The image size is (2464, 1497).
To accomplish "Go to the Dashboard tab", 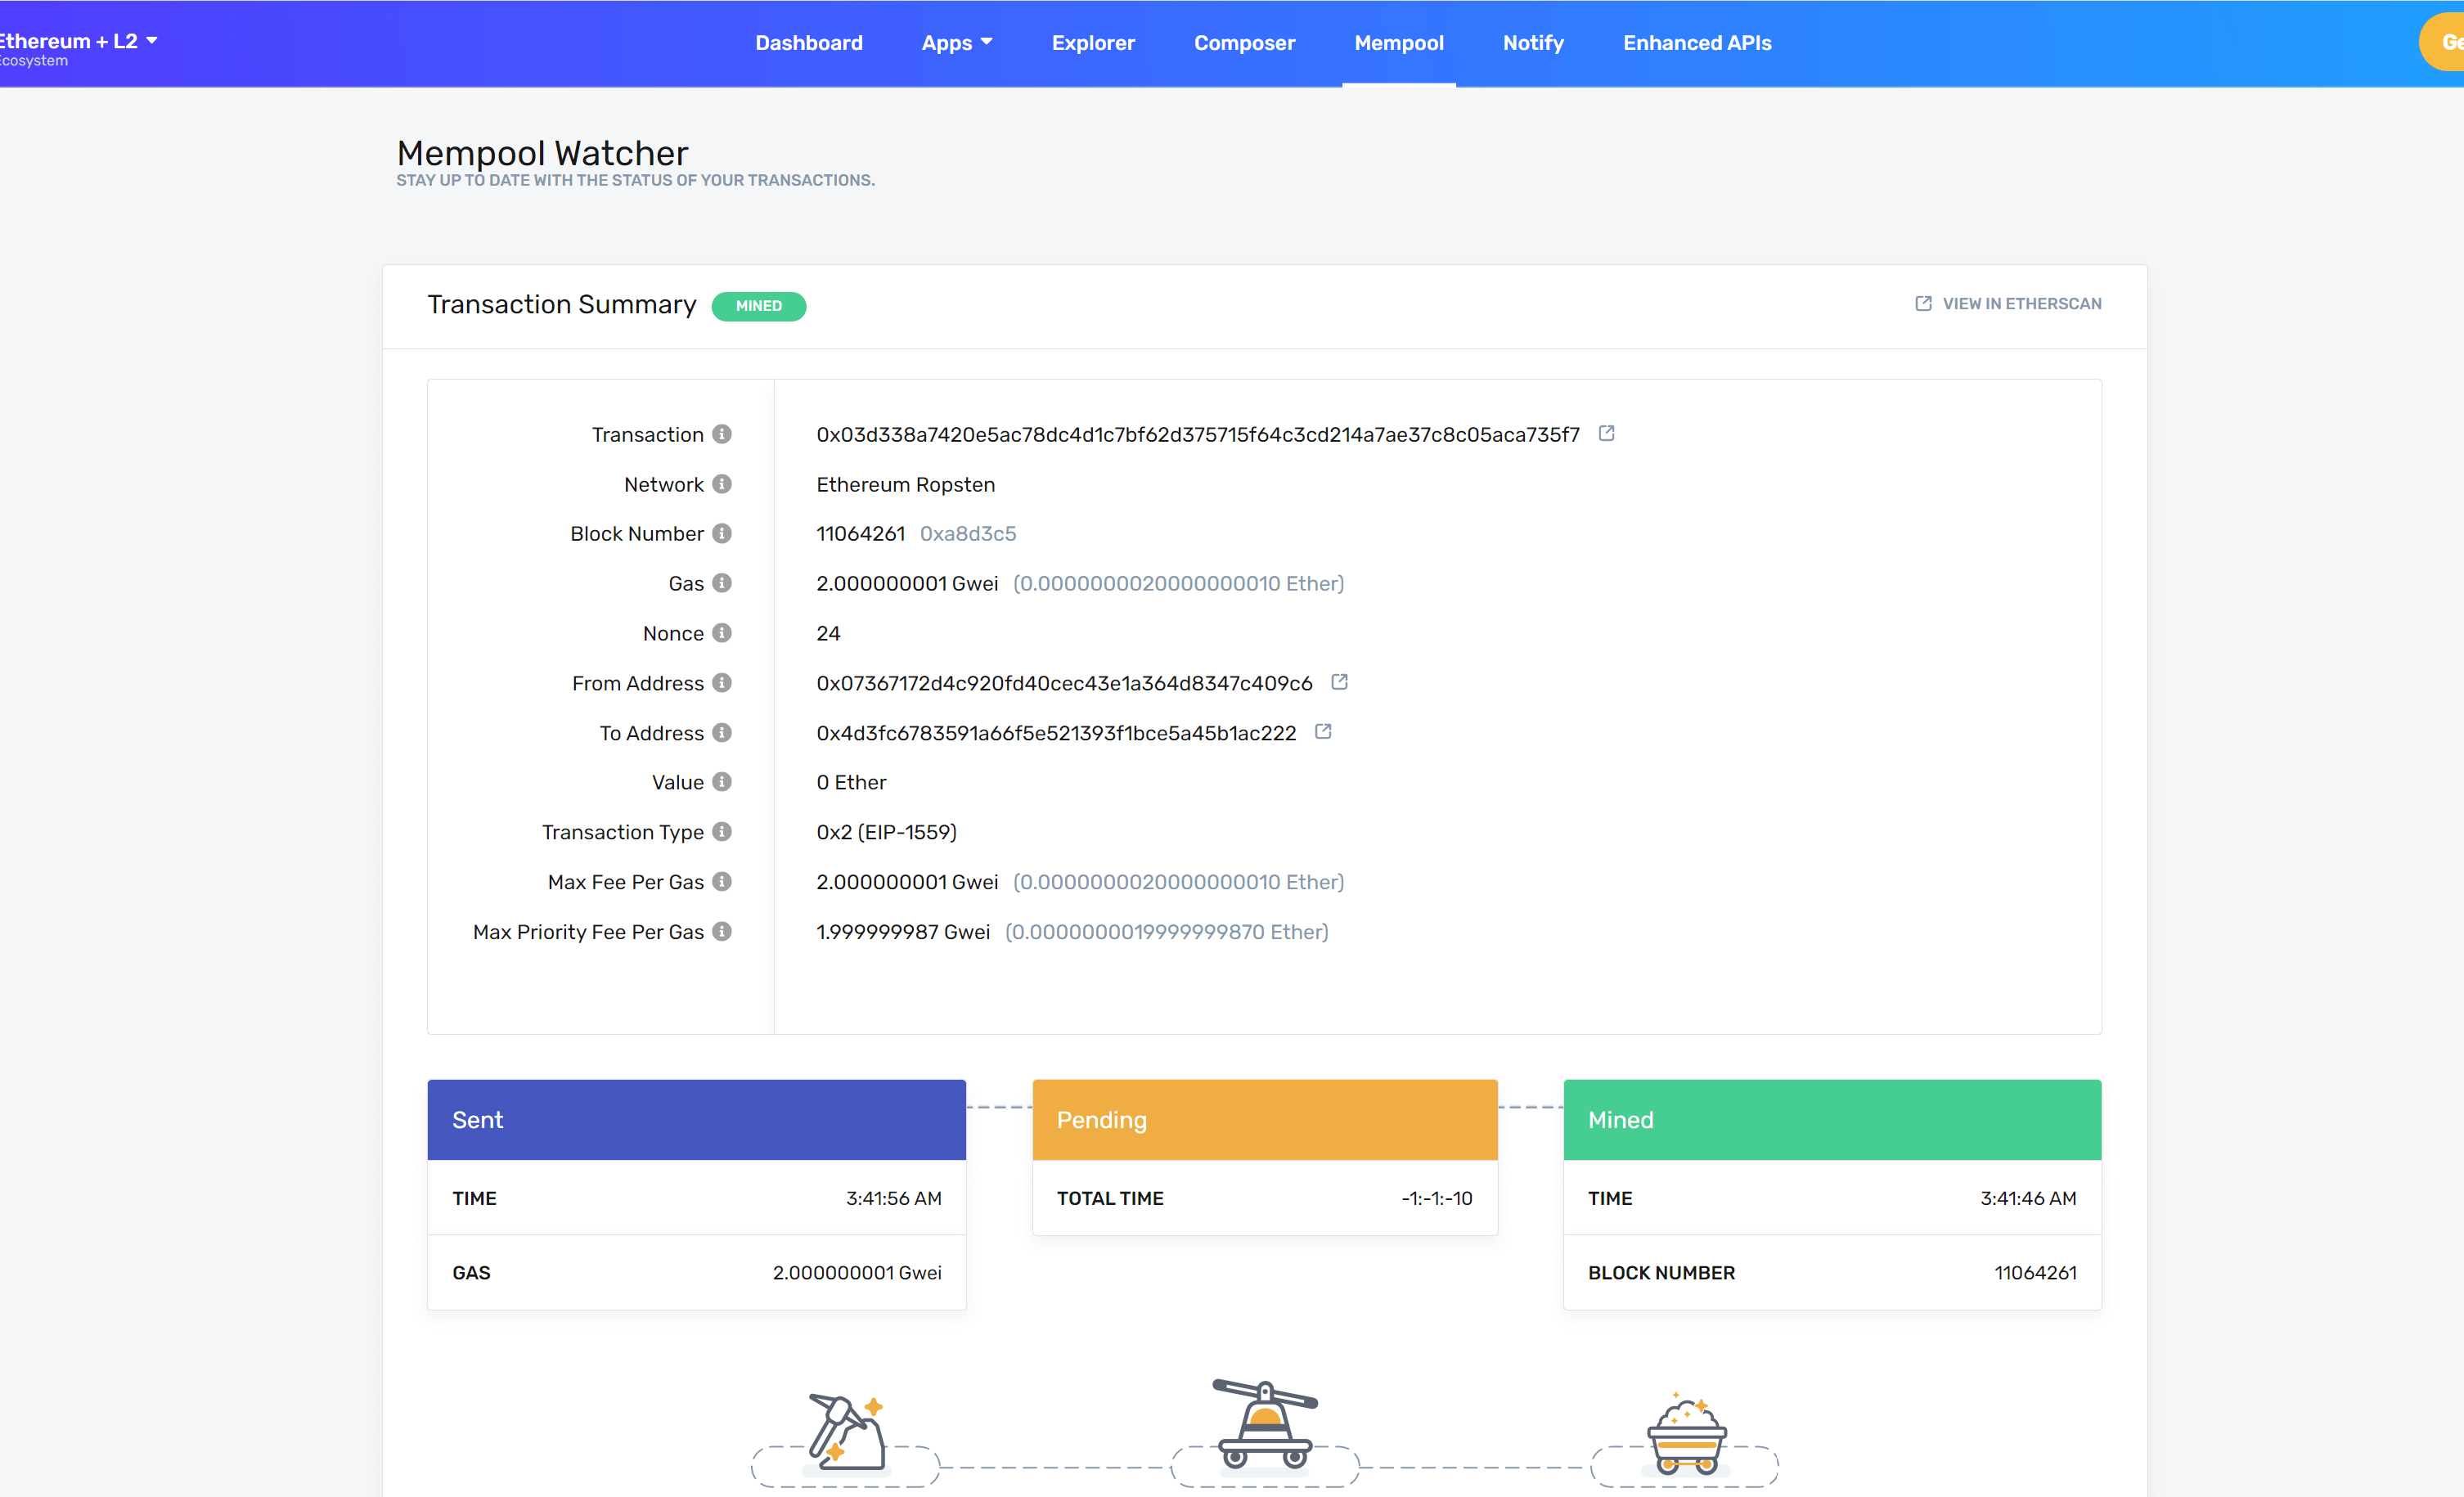I will [808, 43].
